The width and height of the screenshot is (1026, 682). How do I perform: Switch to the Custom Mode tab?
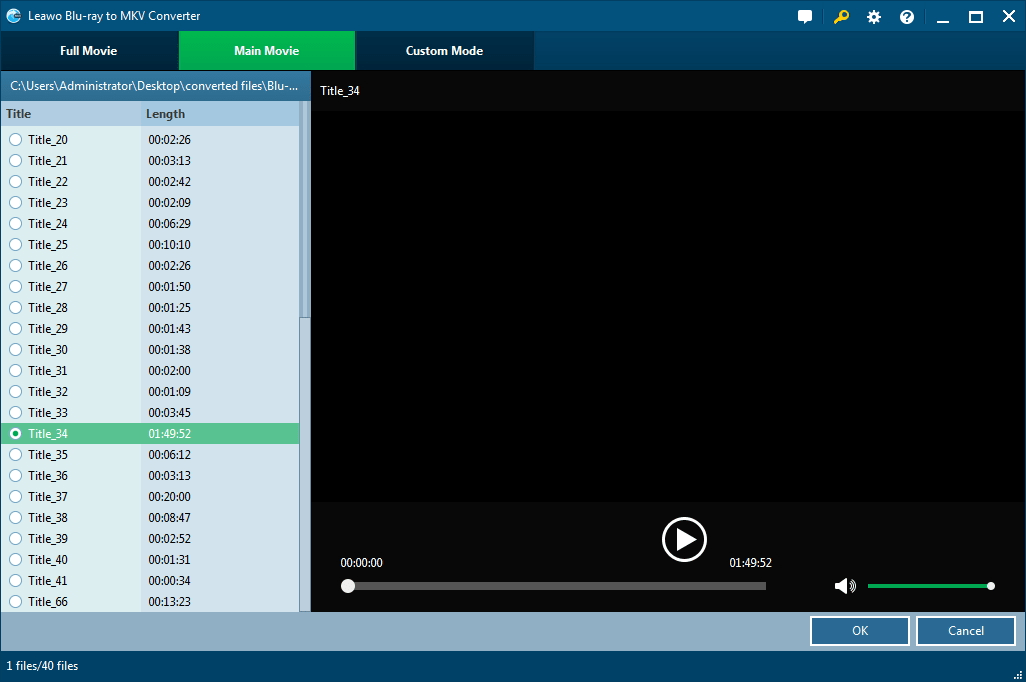coord(444,50)
